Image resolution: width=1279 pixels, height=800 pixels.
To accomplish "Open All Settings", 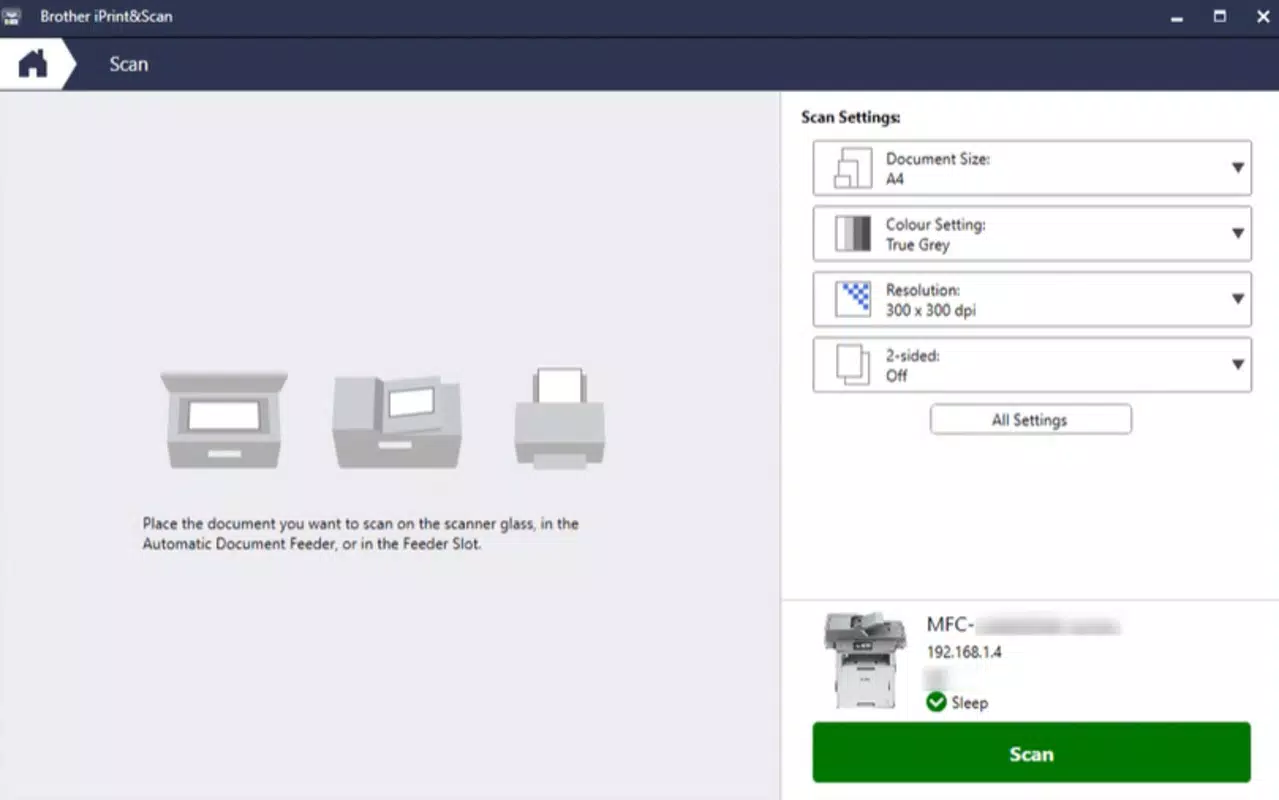I will (x=1030, y=420).
